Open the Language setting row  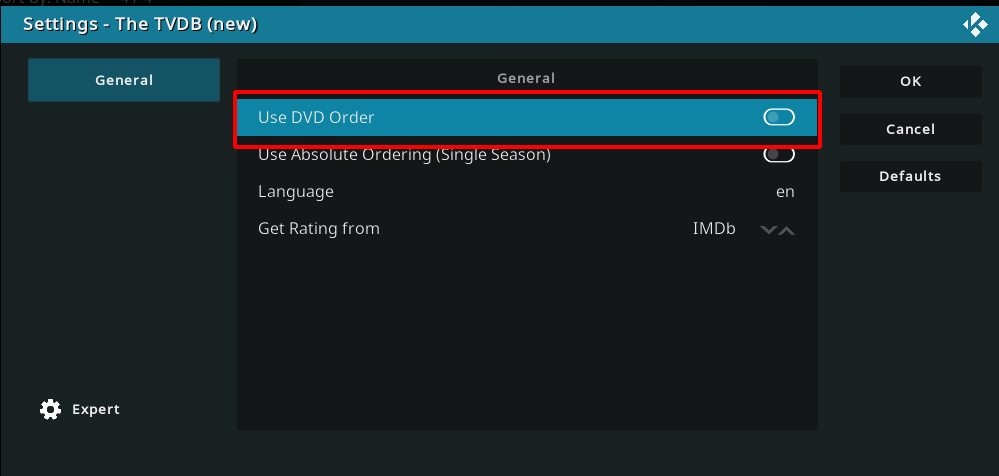pyautogui.click(x=527, y=191)
